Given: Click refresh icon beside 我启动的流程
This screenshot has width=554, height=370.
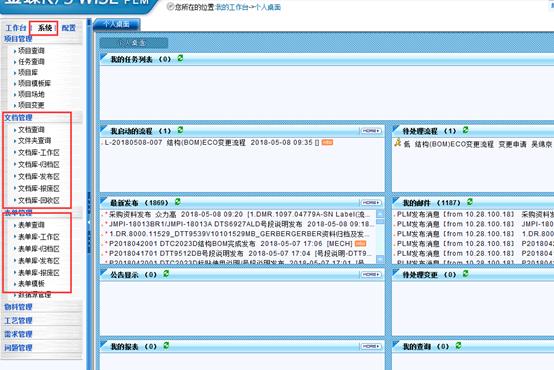Looking at the screenshot, I should 180,130.
